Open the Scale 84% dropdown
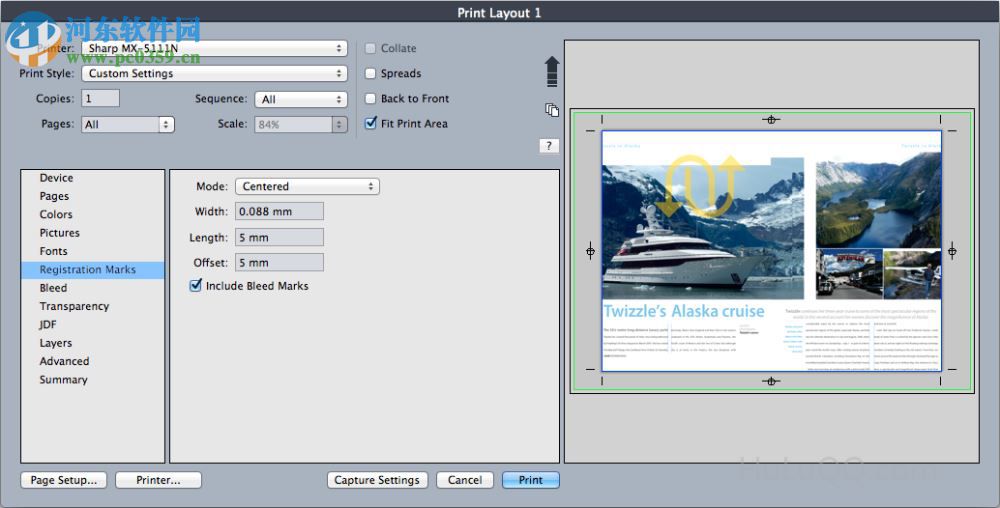This screenshot has width=1000, height=508. coord(301,124)
